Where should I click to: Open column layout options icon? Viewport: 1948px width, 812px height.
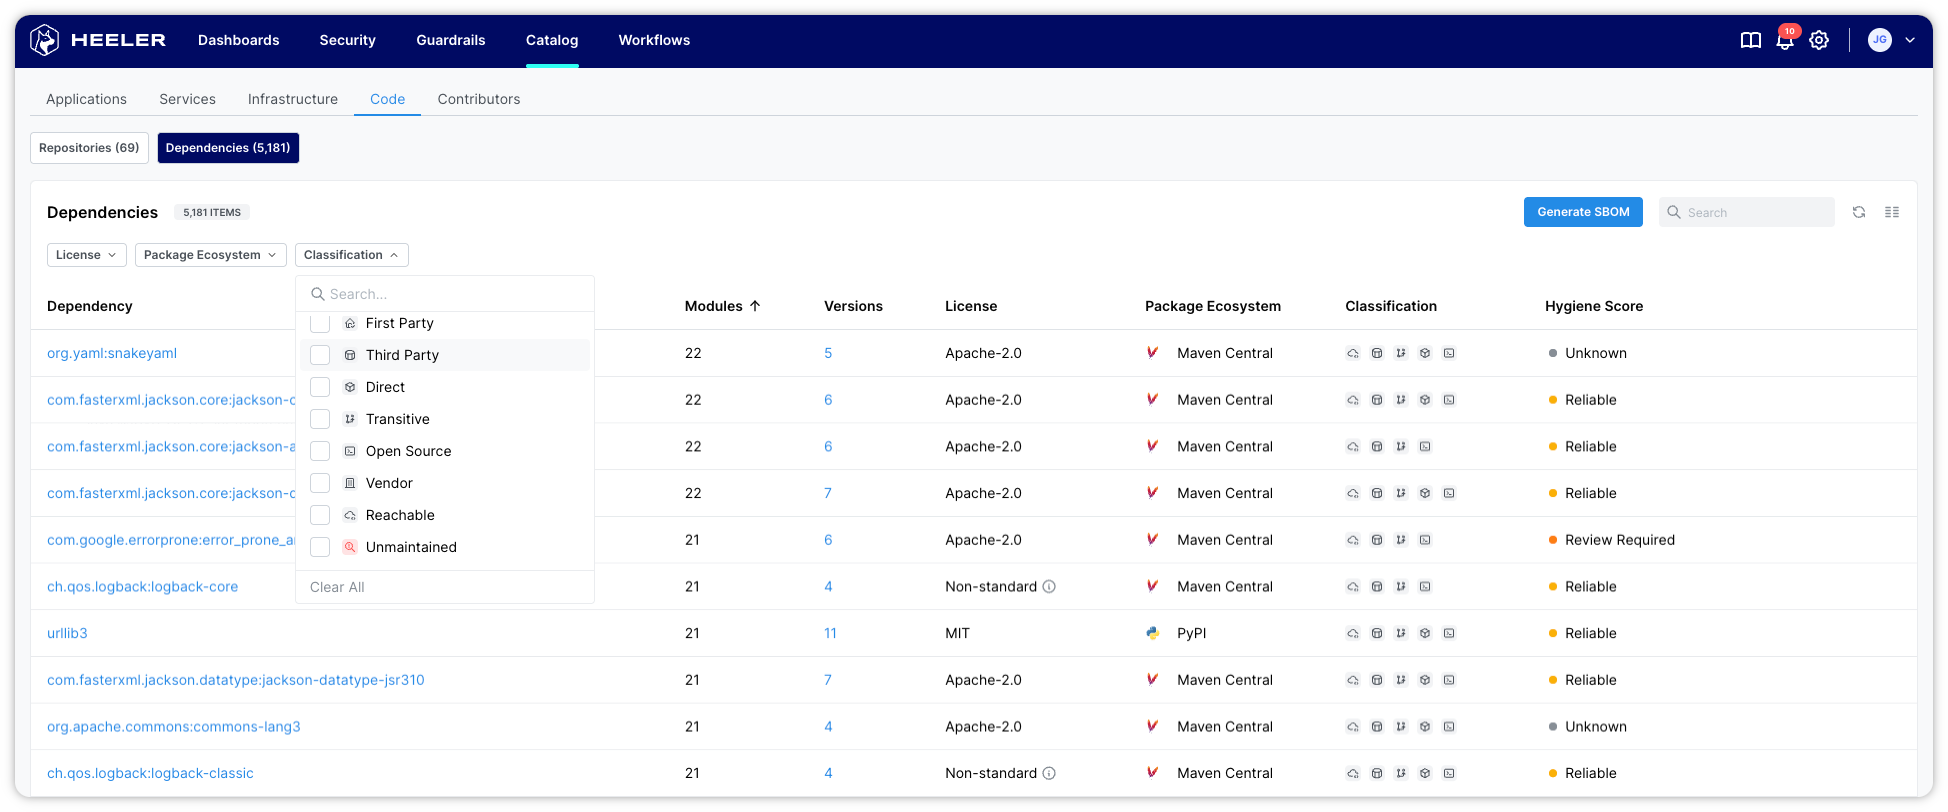1891,212
